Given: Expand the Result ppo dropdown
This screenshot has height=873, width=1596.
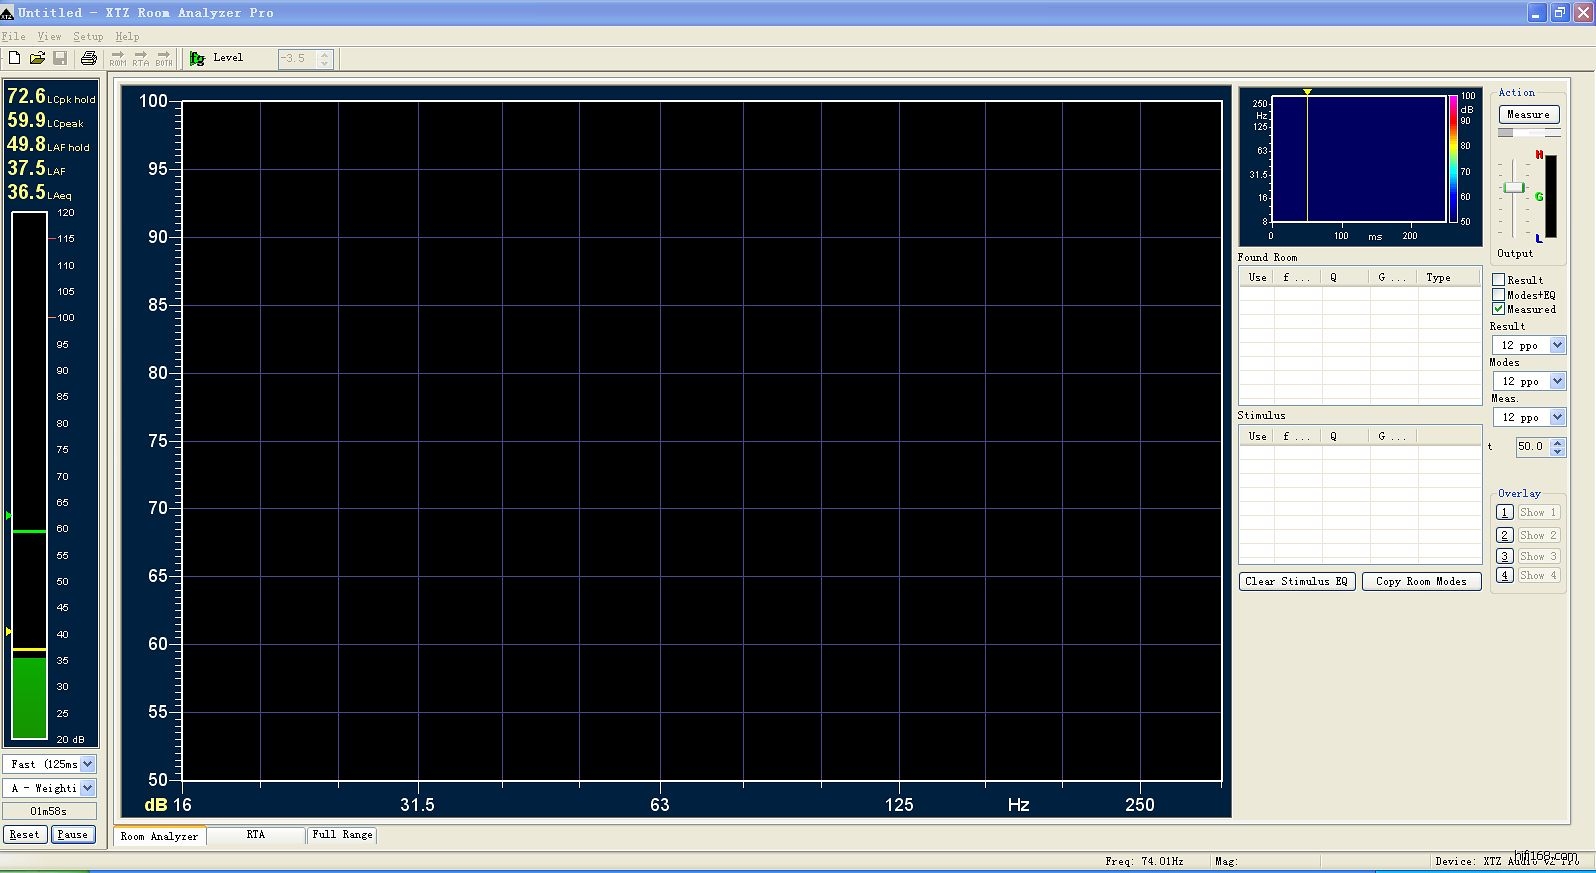Looking at the screenshot, I should click(x=1557, y=345).
